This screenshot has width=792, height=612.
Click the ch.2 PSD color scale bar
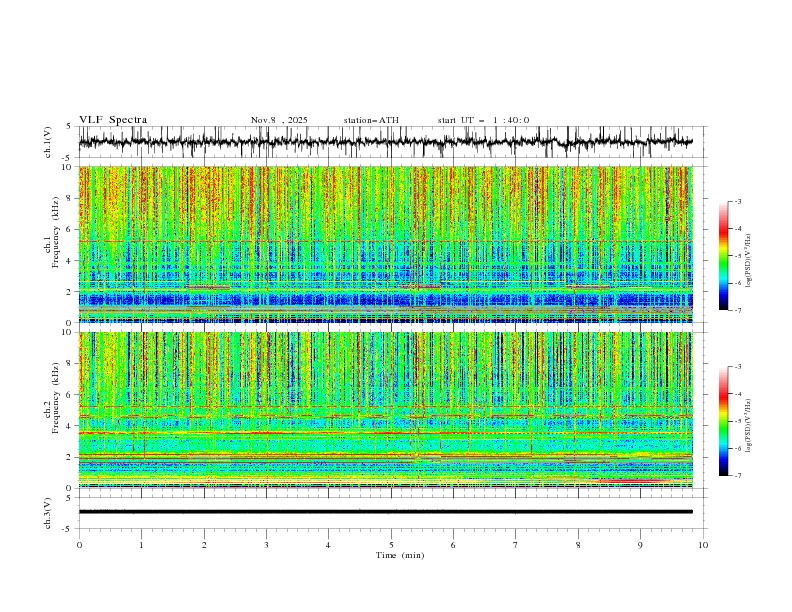coord(724,421)
